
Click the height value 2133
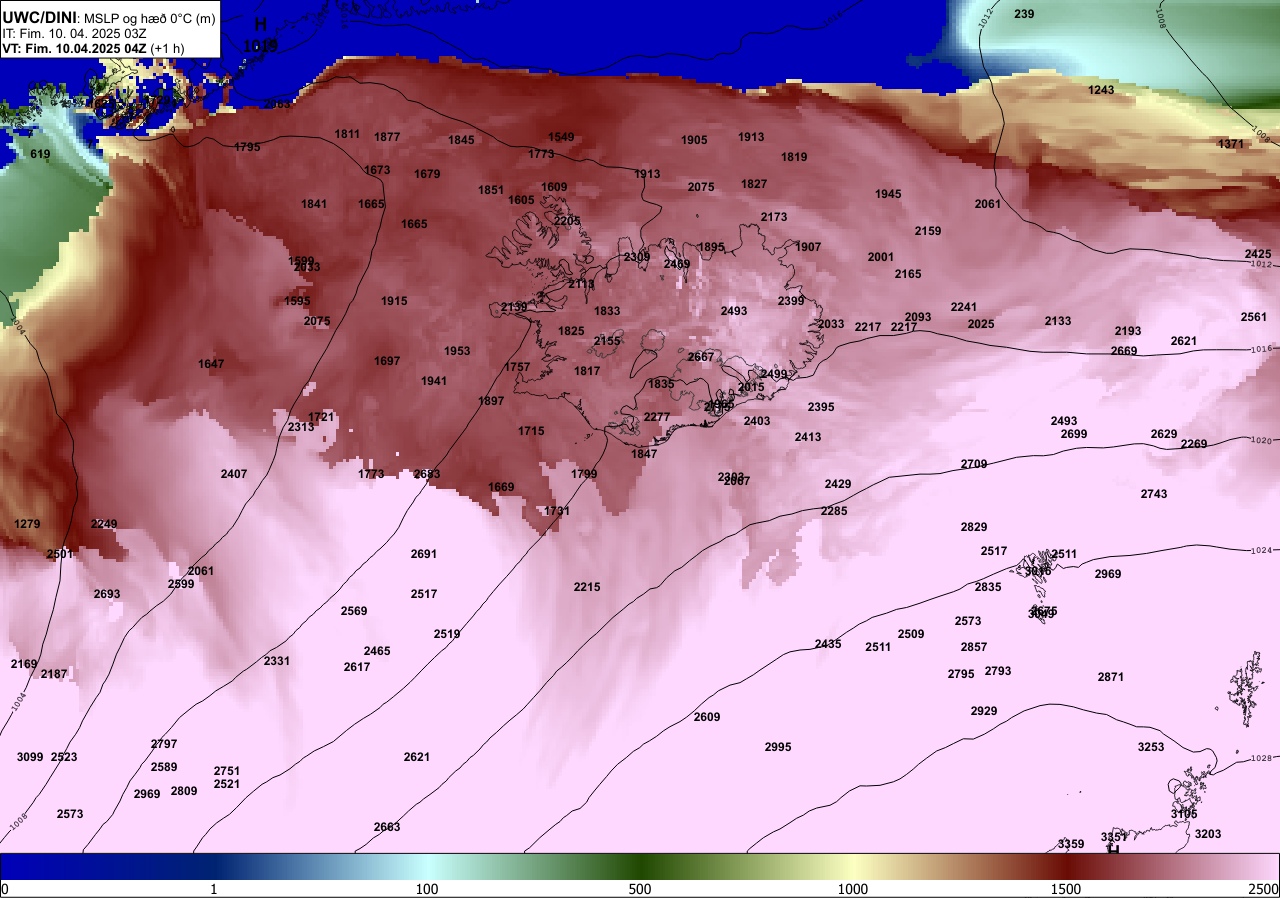tap(1058, 321)
